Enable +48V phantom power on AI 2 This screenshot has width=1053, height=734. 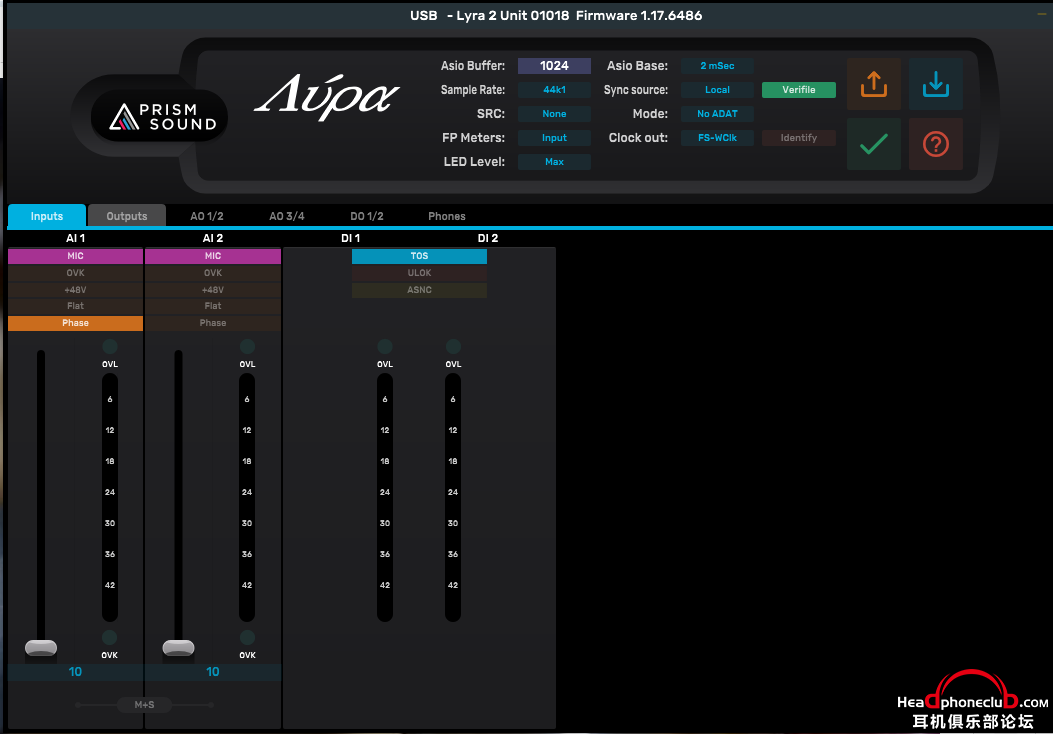(213, 290)
